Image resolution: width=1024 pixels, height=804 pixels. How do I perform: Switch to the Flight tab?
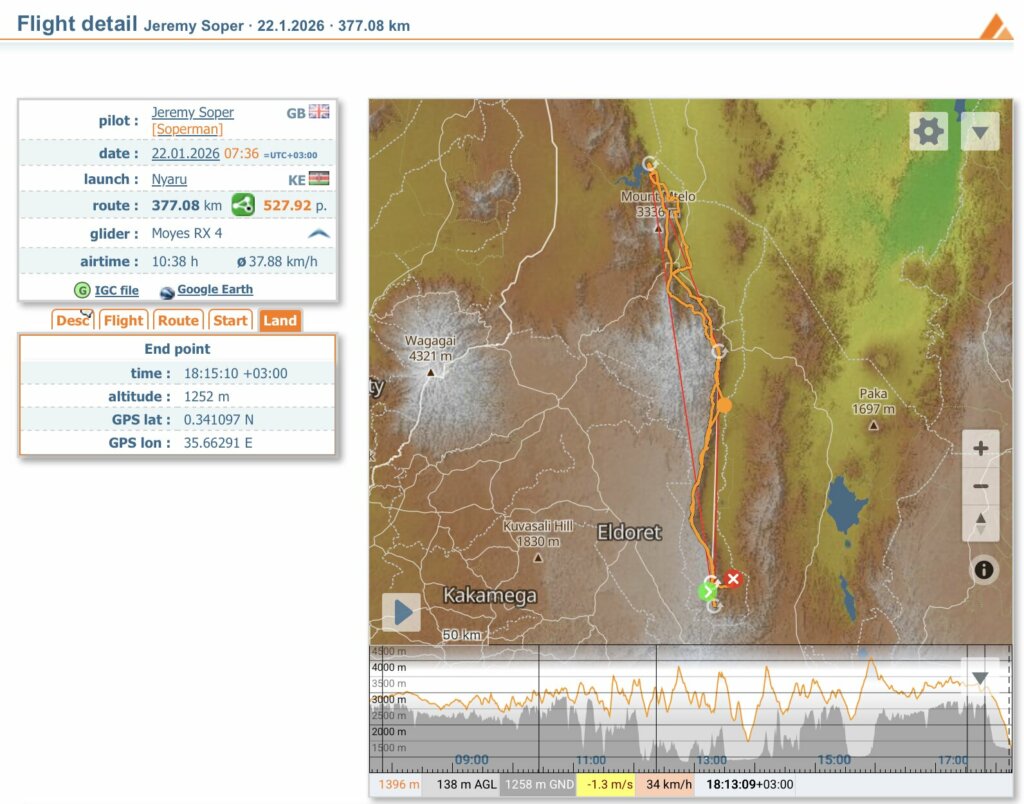(124, 320)
